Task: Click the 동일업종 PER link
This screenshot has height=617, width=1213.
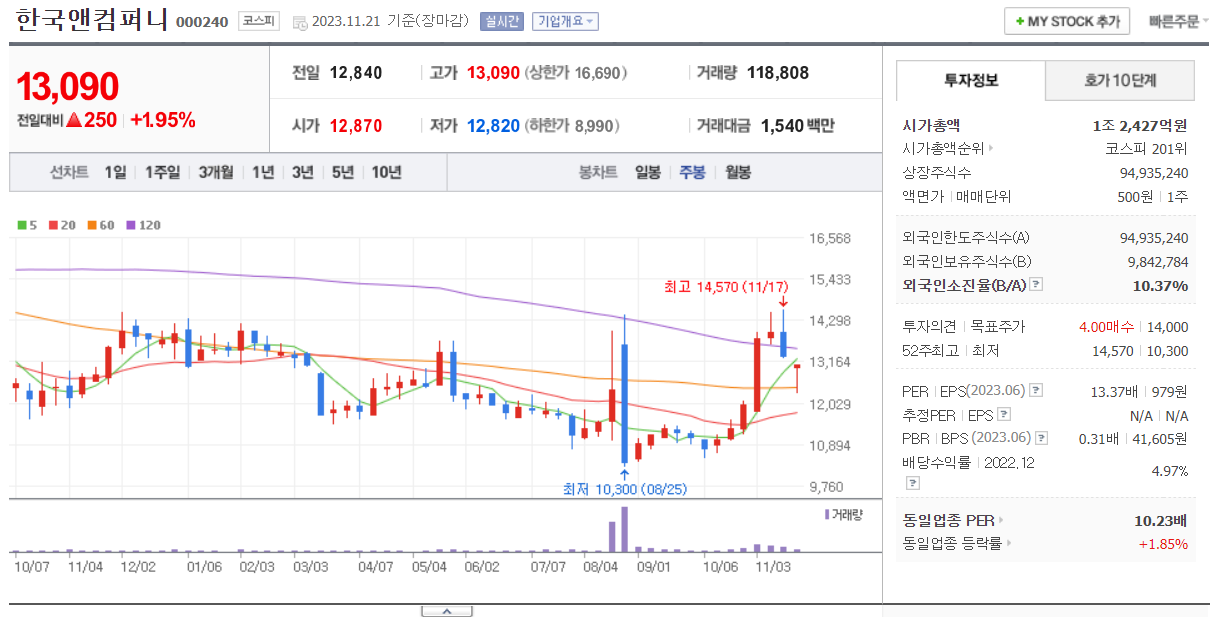Action: click(948, 520)
